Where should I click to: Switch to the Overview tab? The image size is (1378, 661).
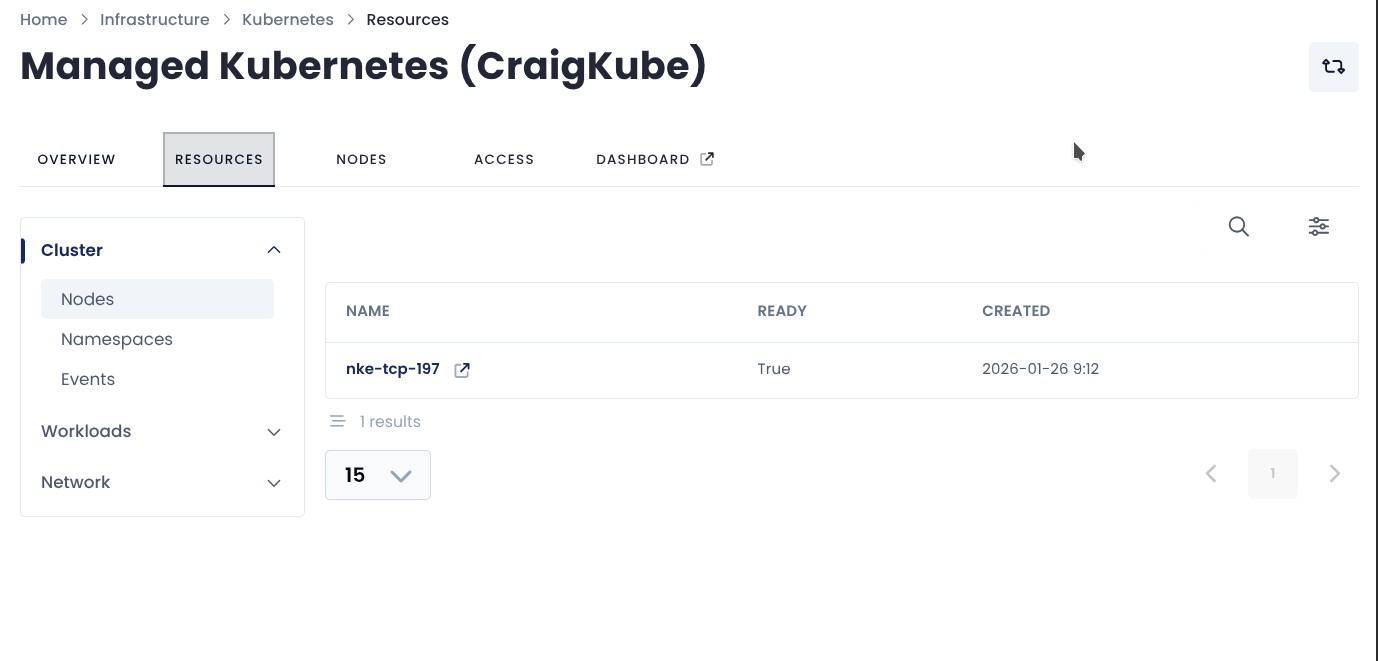pyautogui.click(x=77, y=160)
